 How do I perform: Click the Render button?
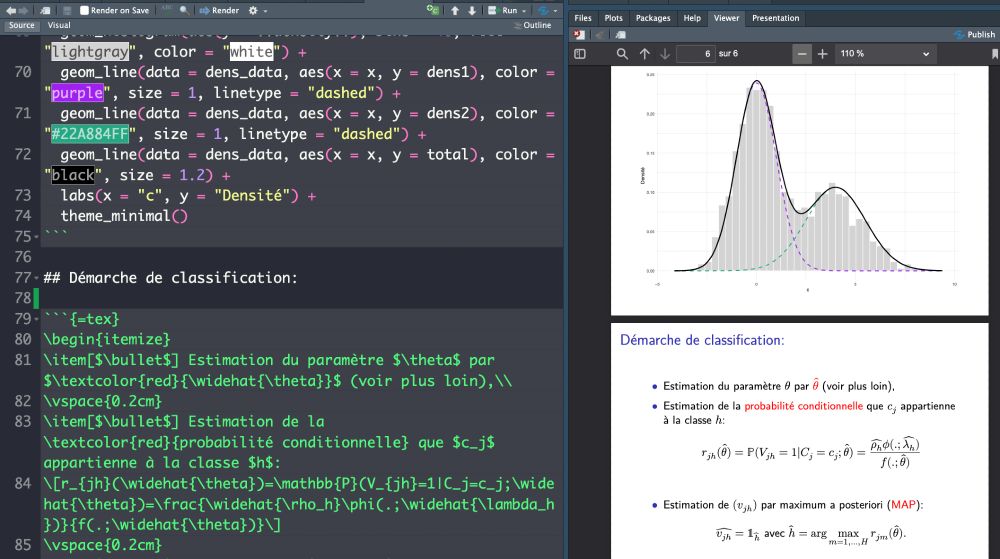click(219, 10)
